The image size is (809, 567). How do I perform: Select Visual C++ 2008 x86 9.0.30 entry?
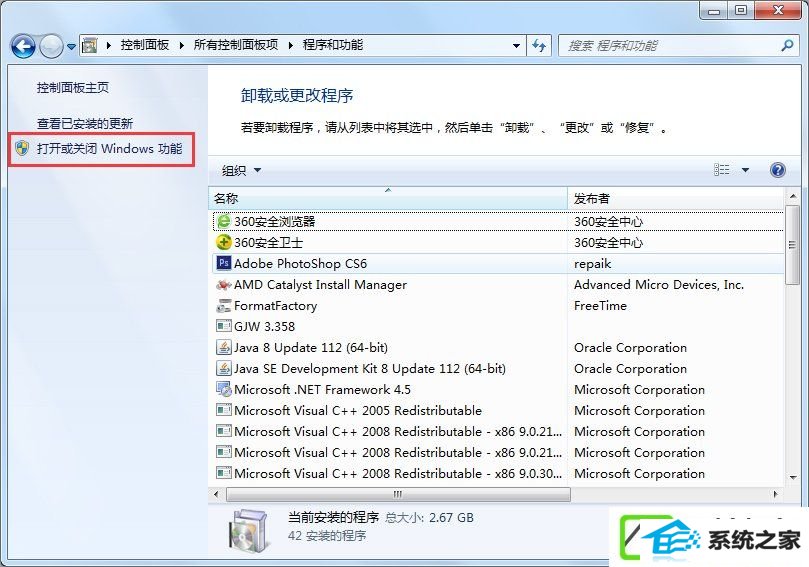[398, 474]
